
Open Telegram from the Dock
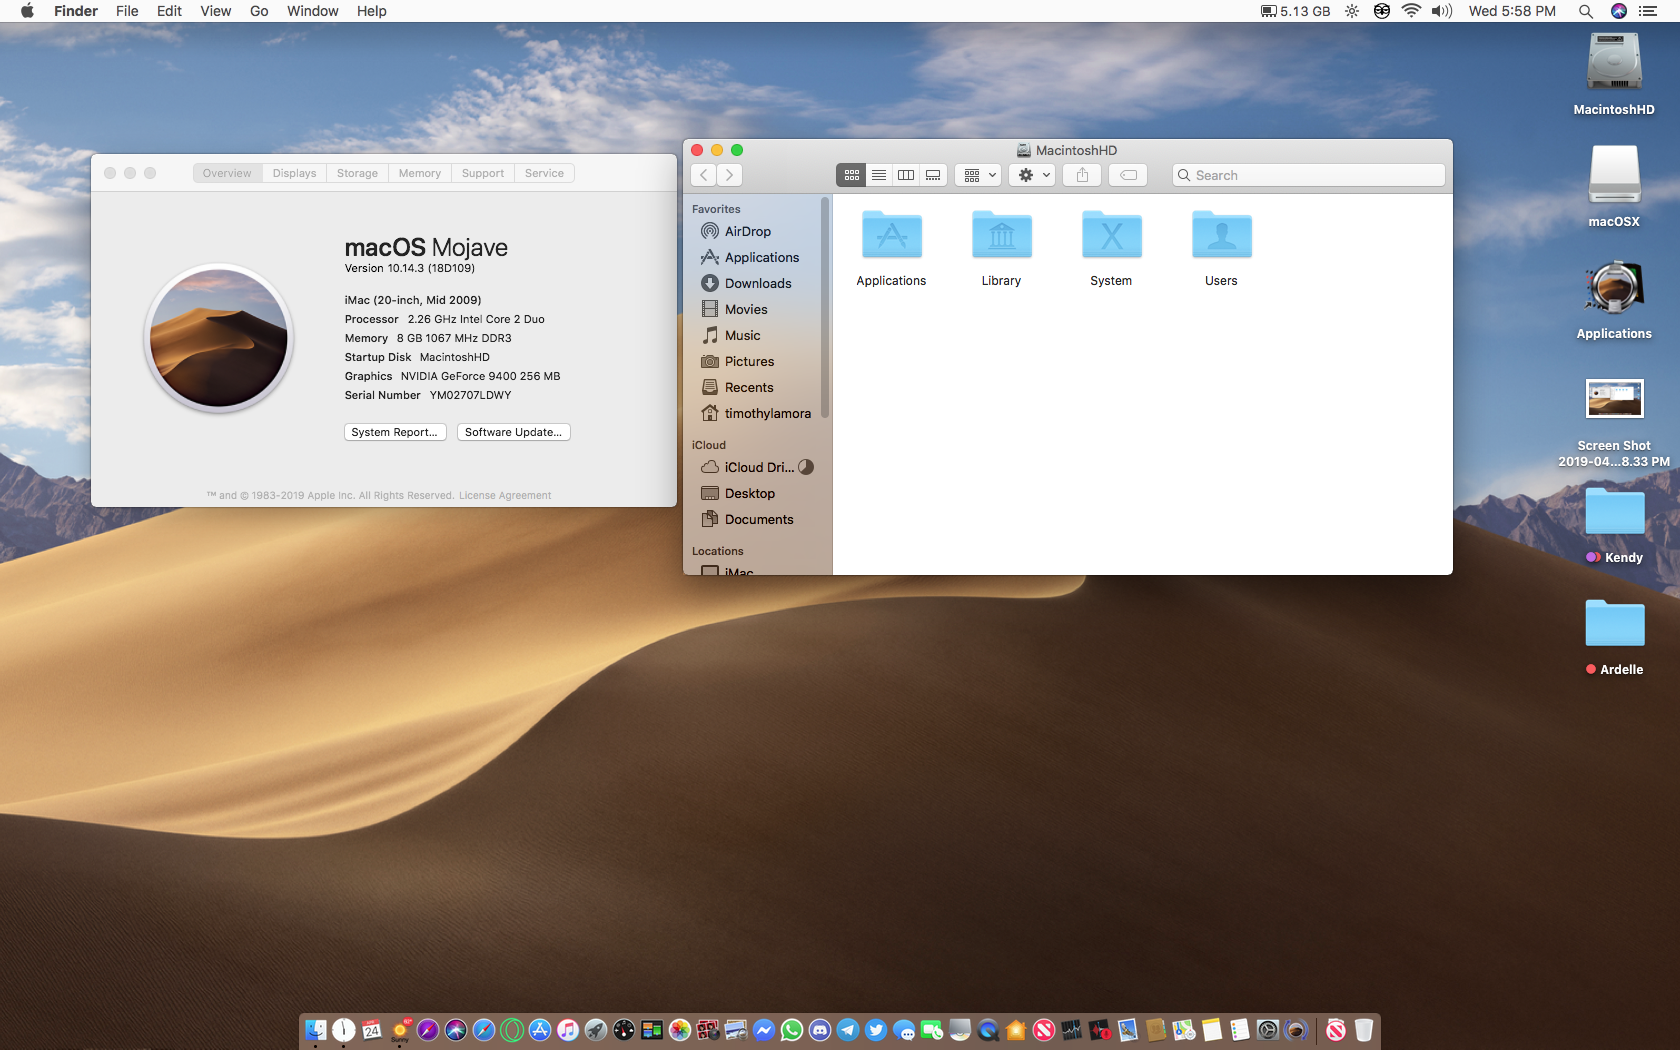pos(848,1030)
